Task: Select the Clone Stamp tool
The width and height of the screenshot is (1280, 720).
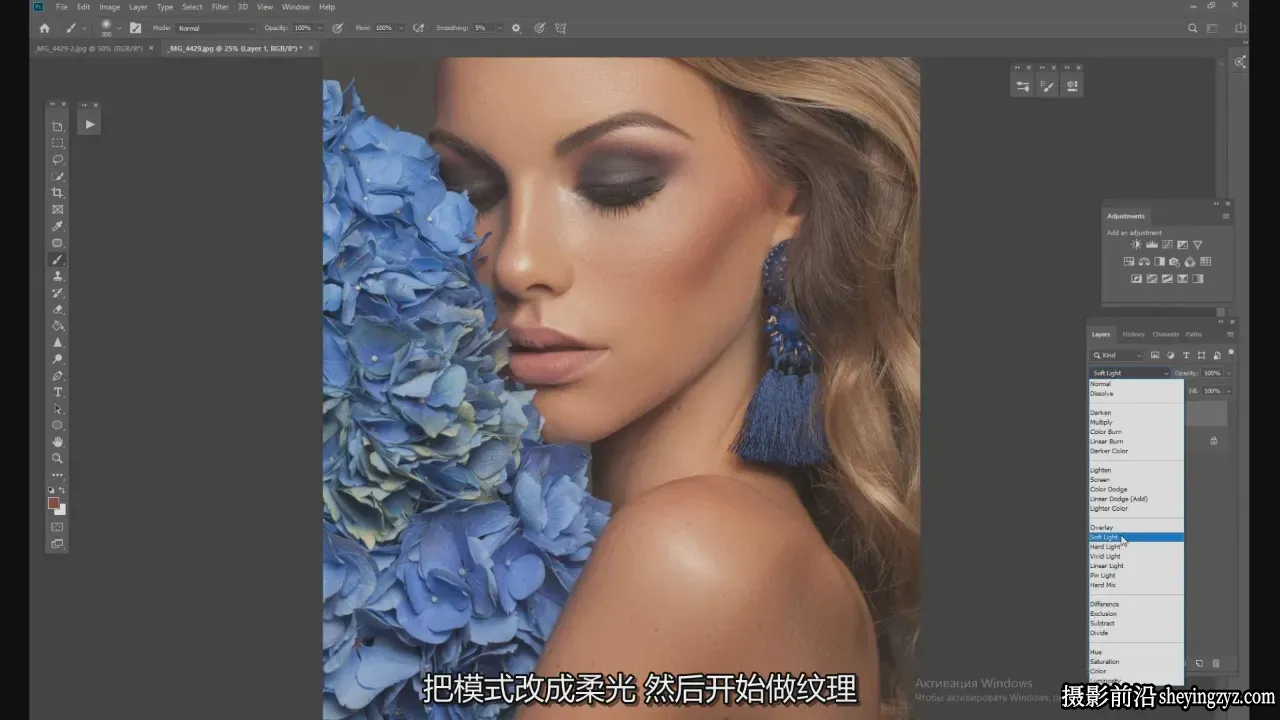Action: pos(58,276)
